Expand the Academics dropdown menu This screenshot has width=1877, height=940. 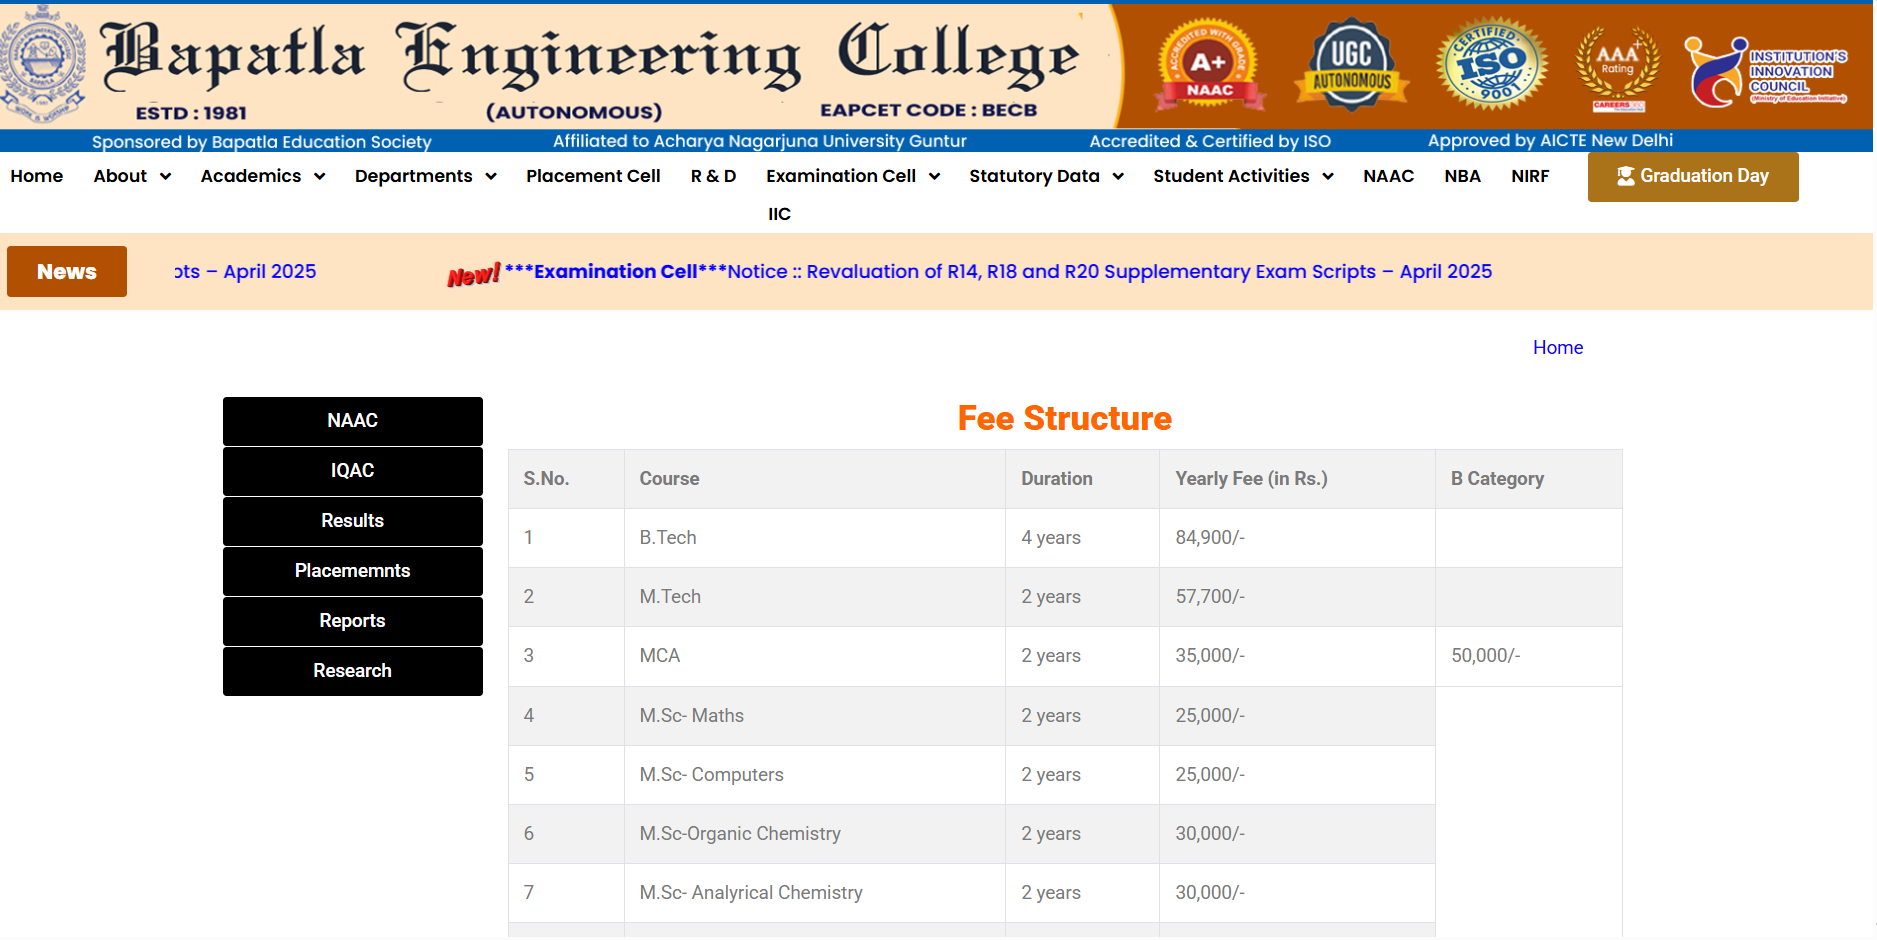(263, 177)
